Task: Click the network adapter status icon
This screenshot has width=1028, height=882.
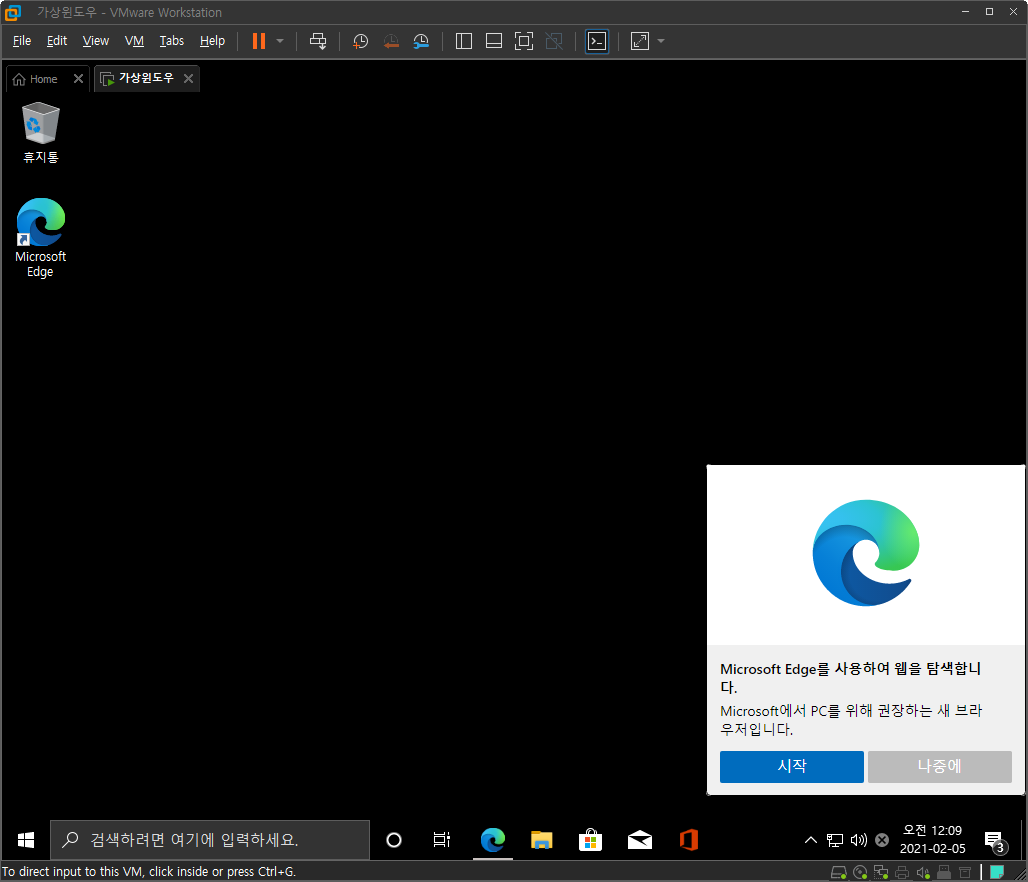Action: (x=881, y=872)
